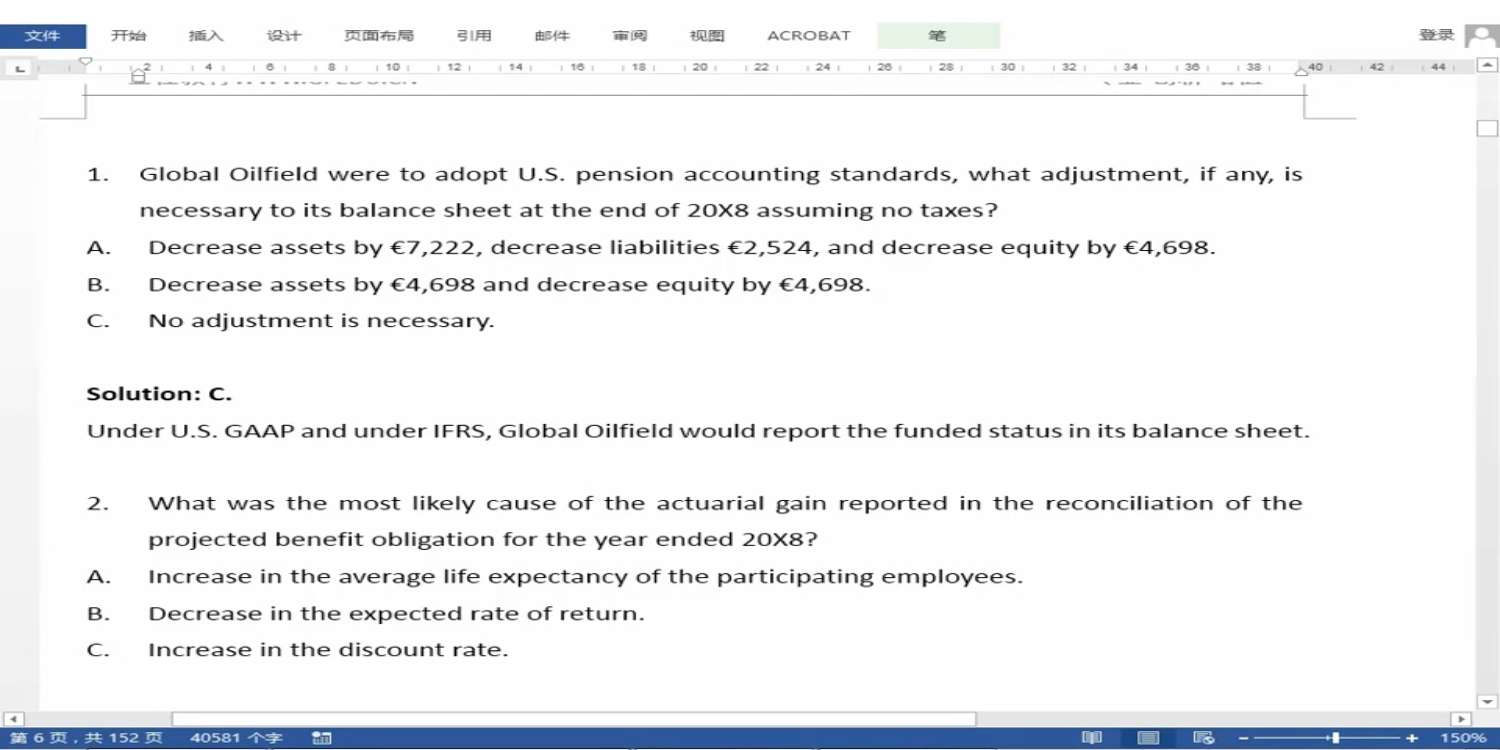Click answer 'No adjustment is necessary.'
This screenshot has height=750, width=1500.
tap(321, 321)
